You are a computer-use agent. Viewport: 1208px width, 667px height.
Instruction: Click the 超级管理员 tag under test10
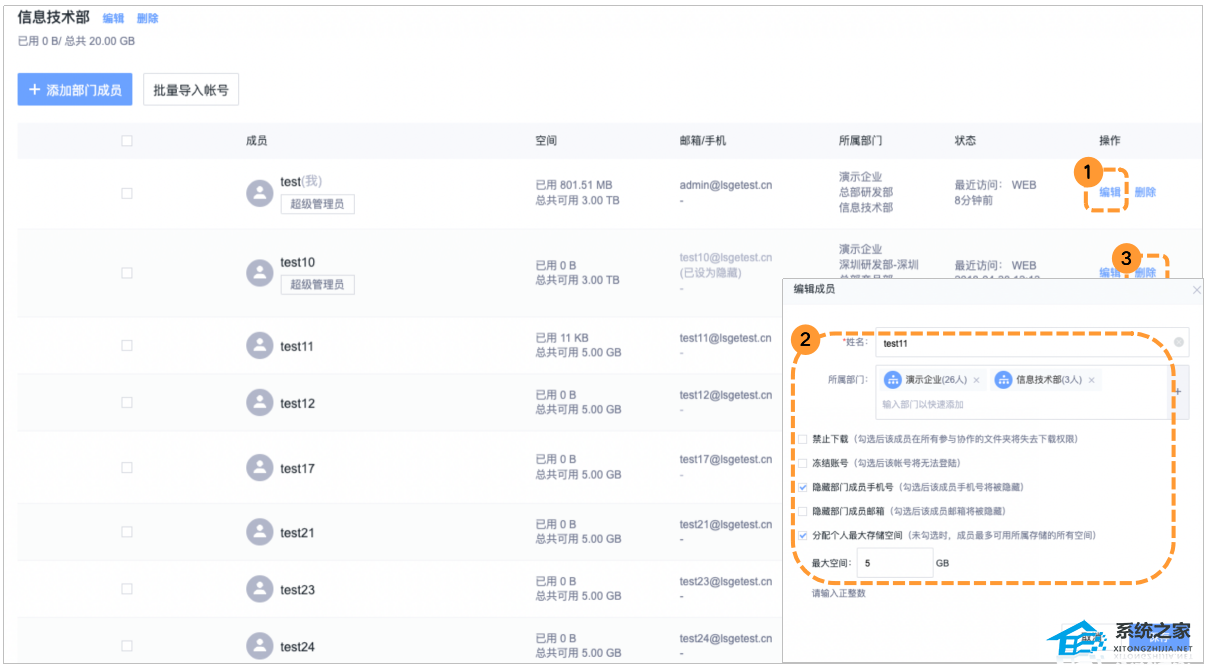[317, 285]
